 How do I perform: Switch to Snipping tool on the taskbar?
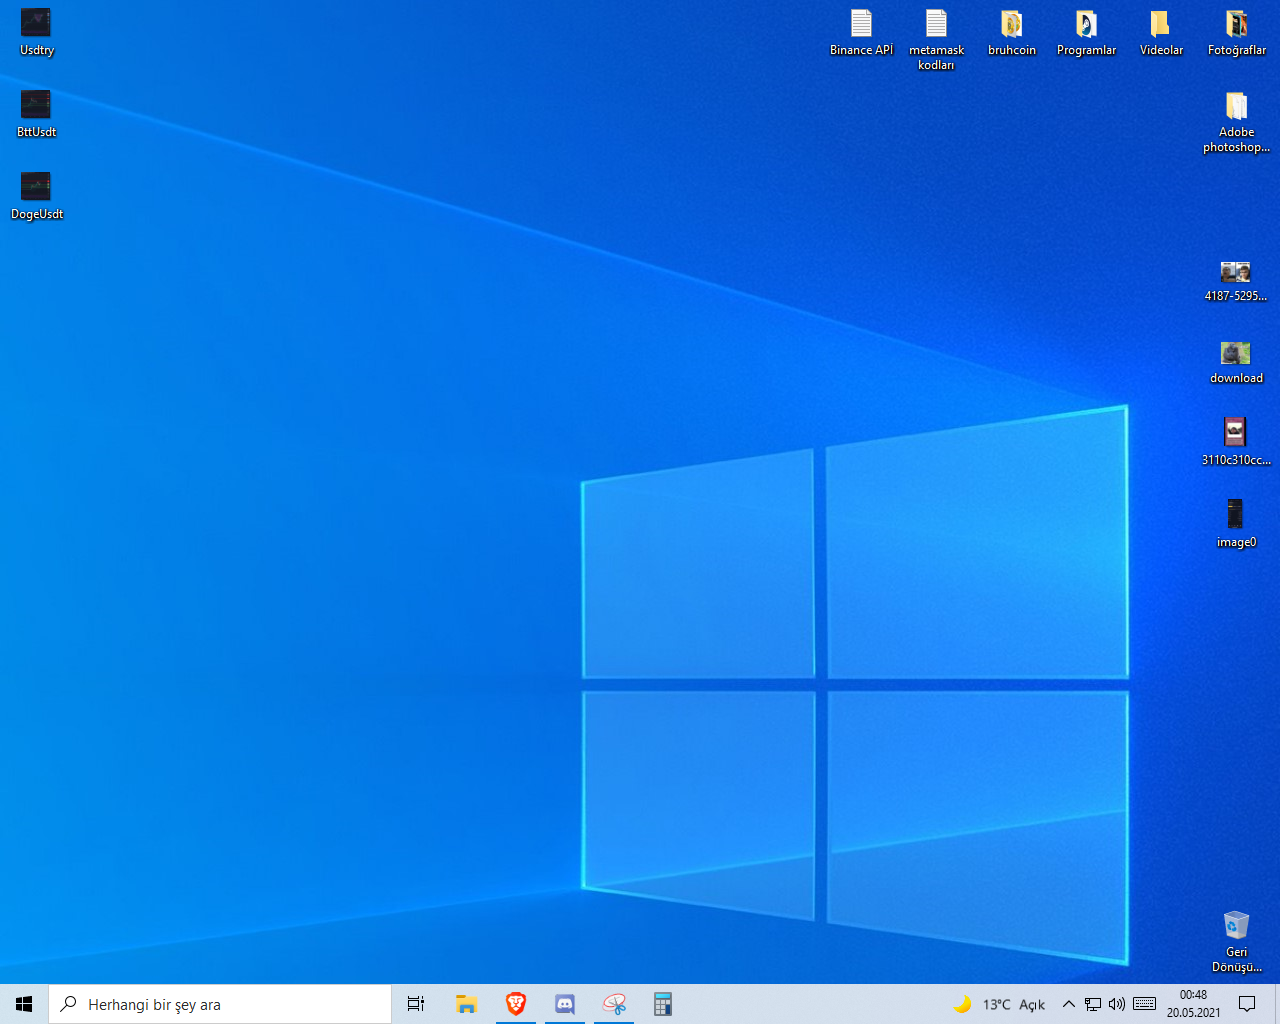tap(614, 1004)
